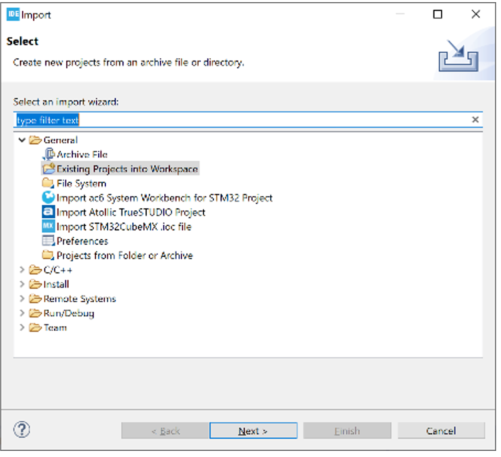Open help with the question mark icon
501x457 pixels.
tap(22, 430)
